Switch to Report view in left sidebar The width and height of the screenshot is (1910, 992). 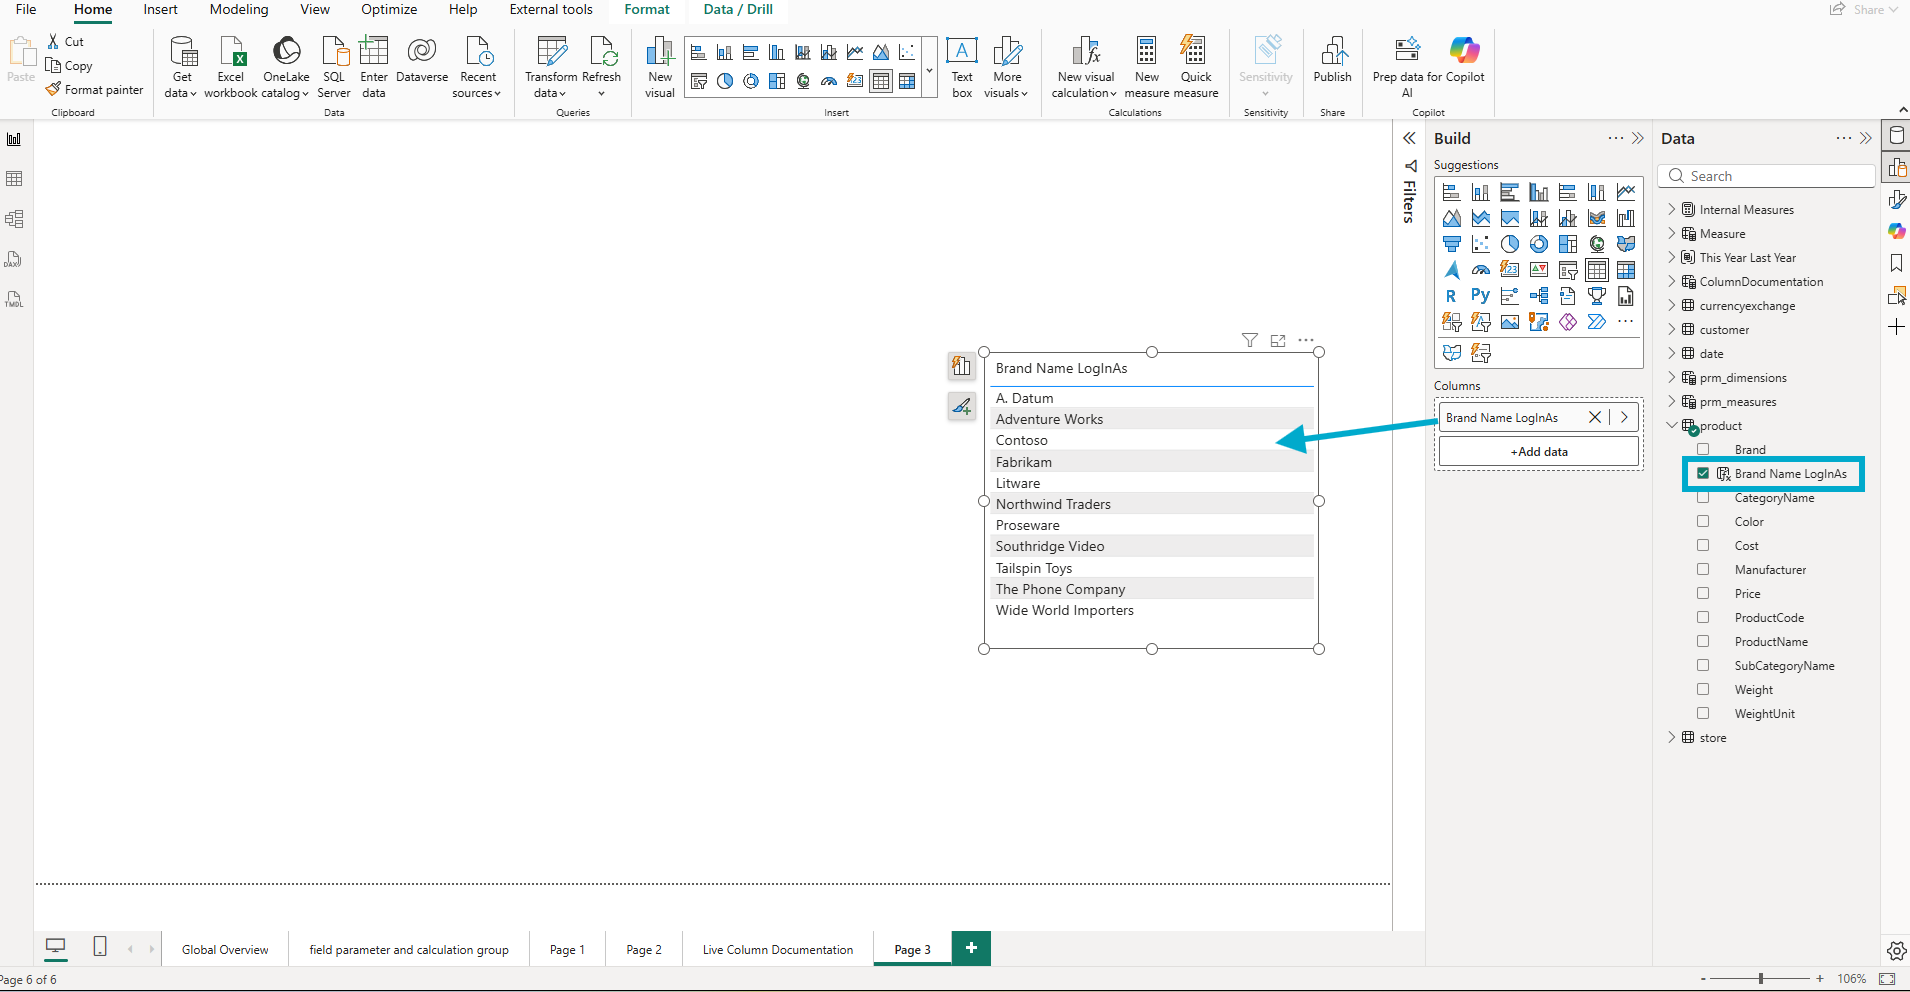coord(14,139)
